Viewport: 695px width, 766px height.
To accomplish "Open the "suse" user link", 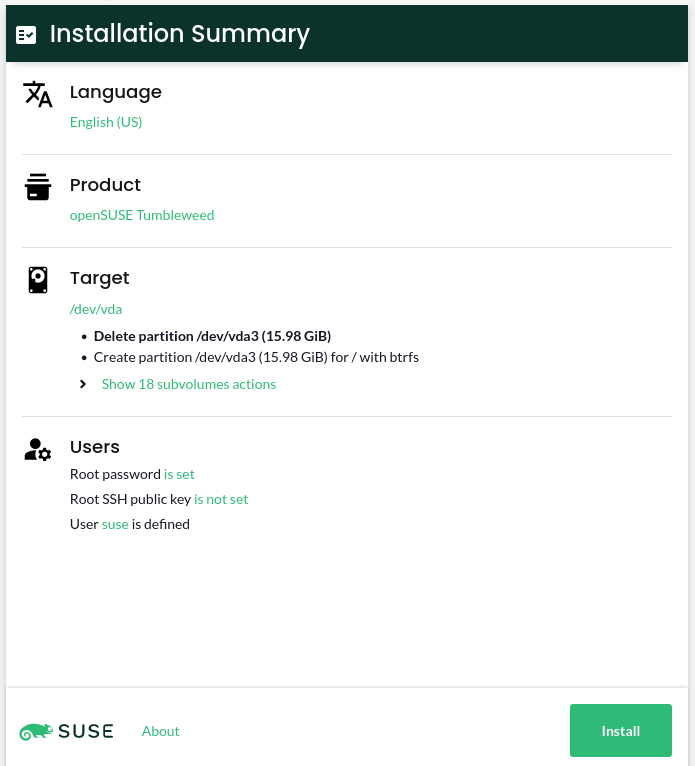I will (x=115, y=524).
